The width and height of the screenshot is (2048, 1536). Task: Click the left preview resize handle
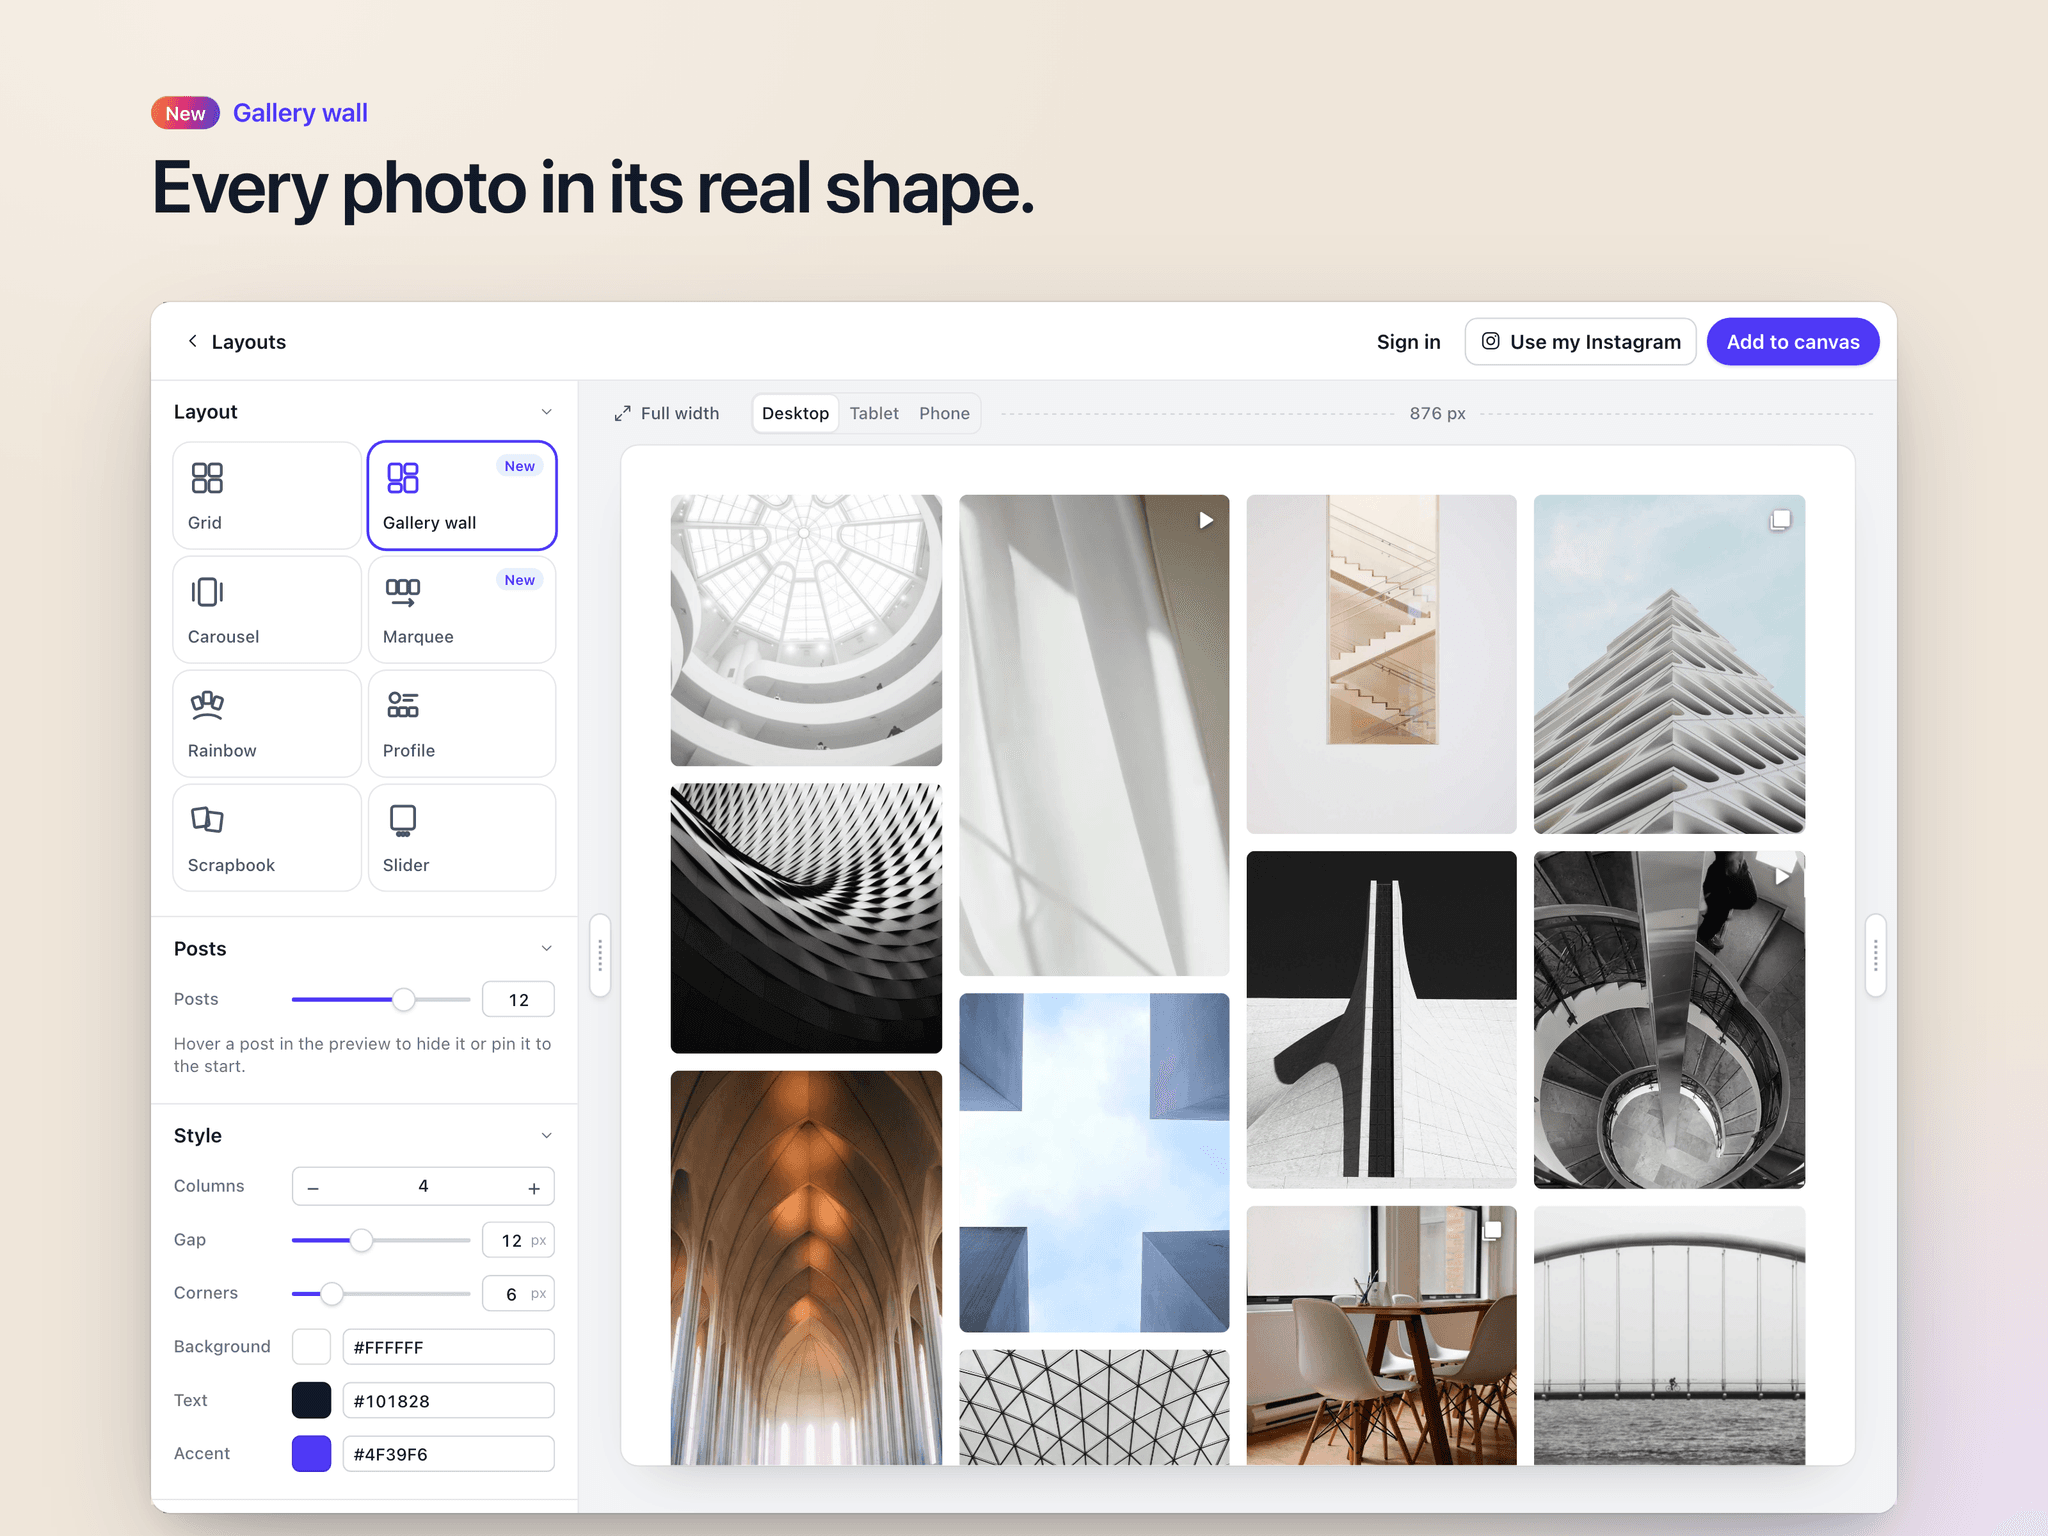(x=600, y=955)
